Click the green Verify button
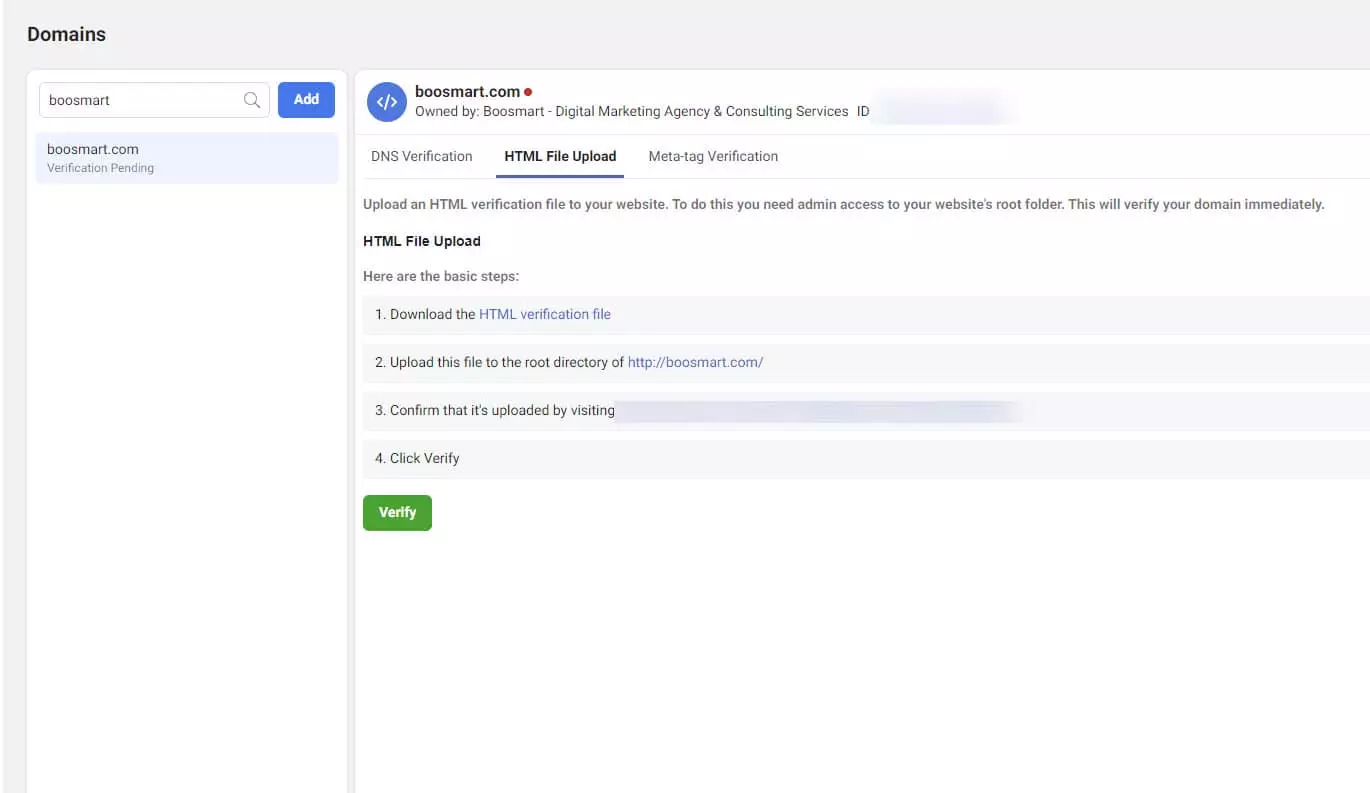The image size is (1370, 793). click(x=397, y=512)
